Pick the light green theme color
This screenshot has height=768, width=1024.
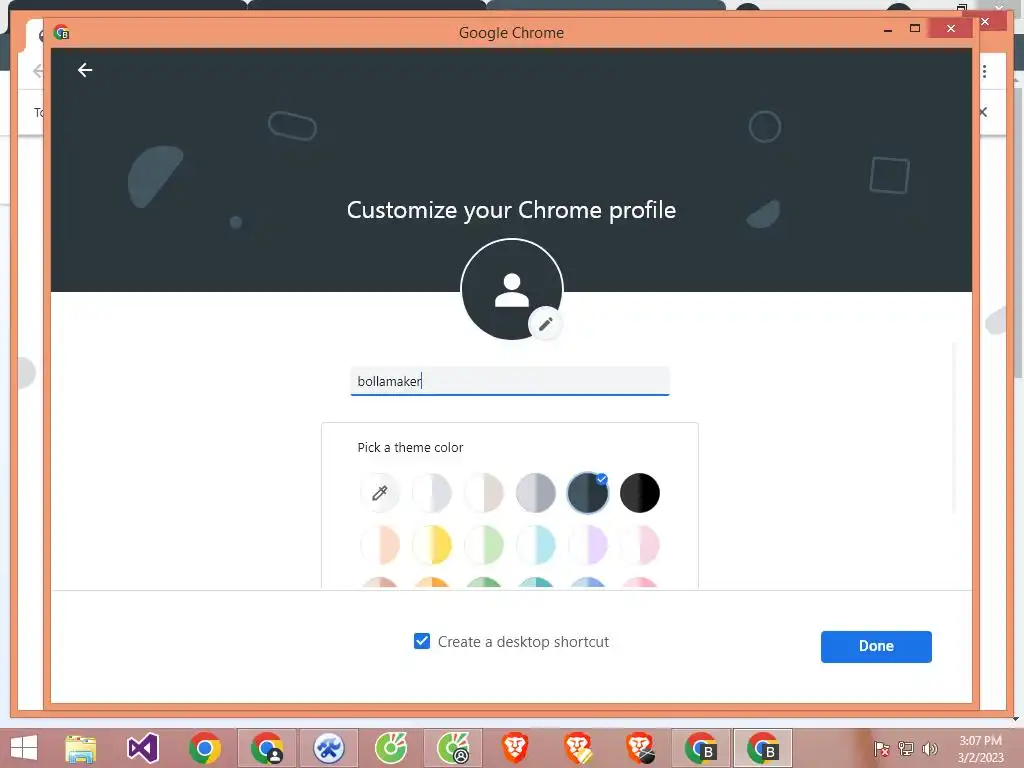point(484,545)
